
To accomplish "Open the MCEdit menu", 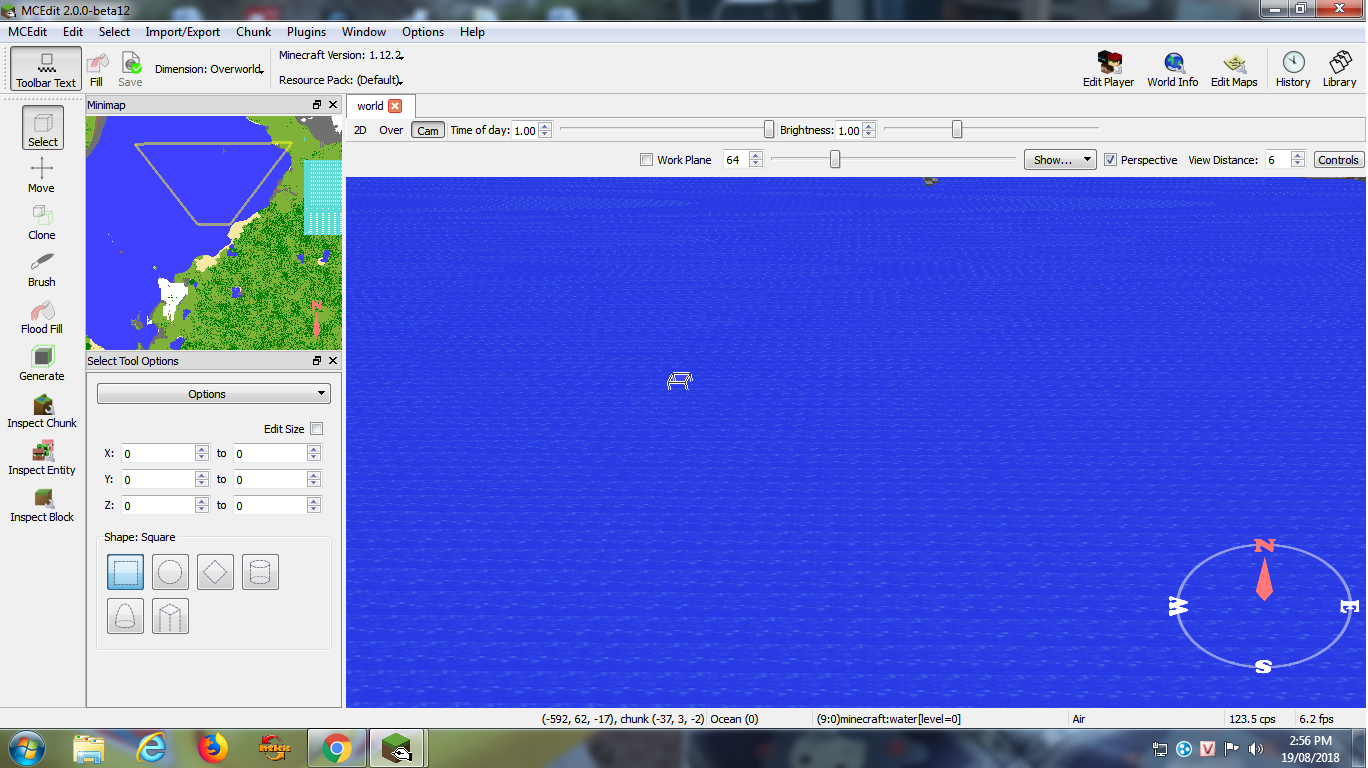I will 28,32.
